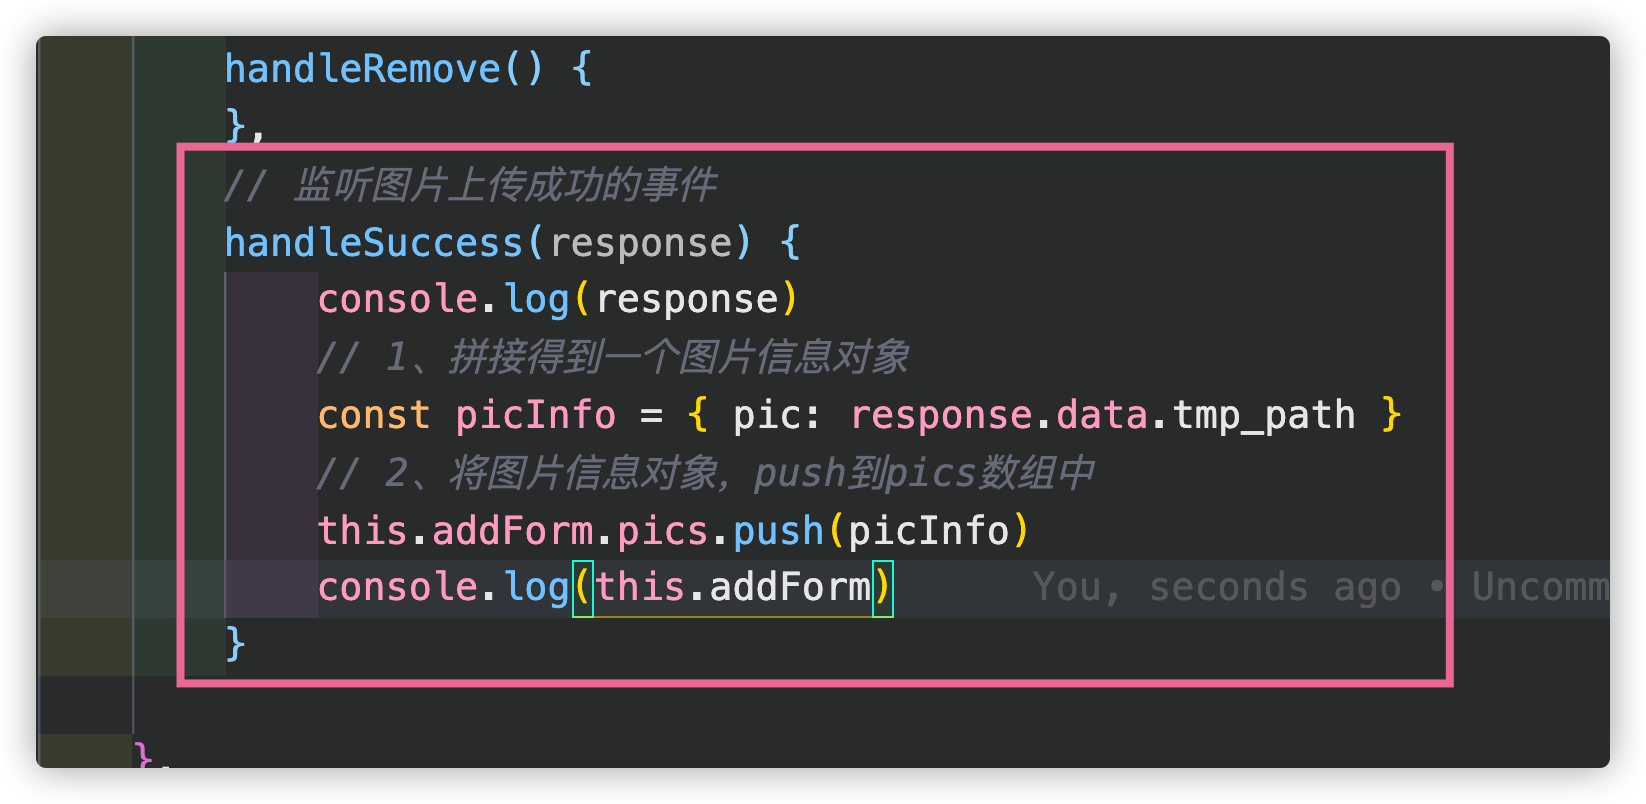Click the handleSuccess function name
This screenshot has width=1646, height=804.
point(375,243)
